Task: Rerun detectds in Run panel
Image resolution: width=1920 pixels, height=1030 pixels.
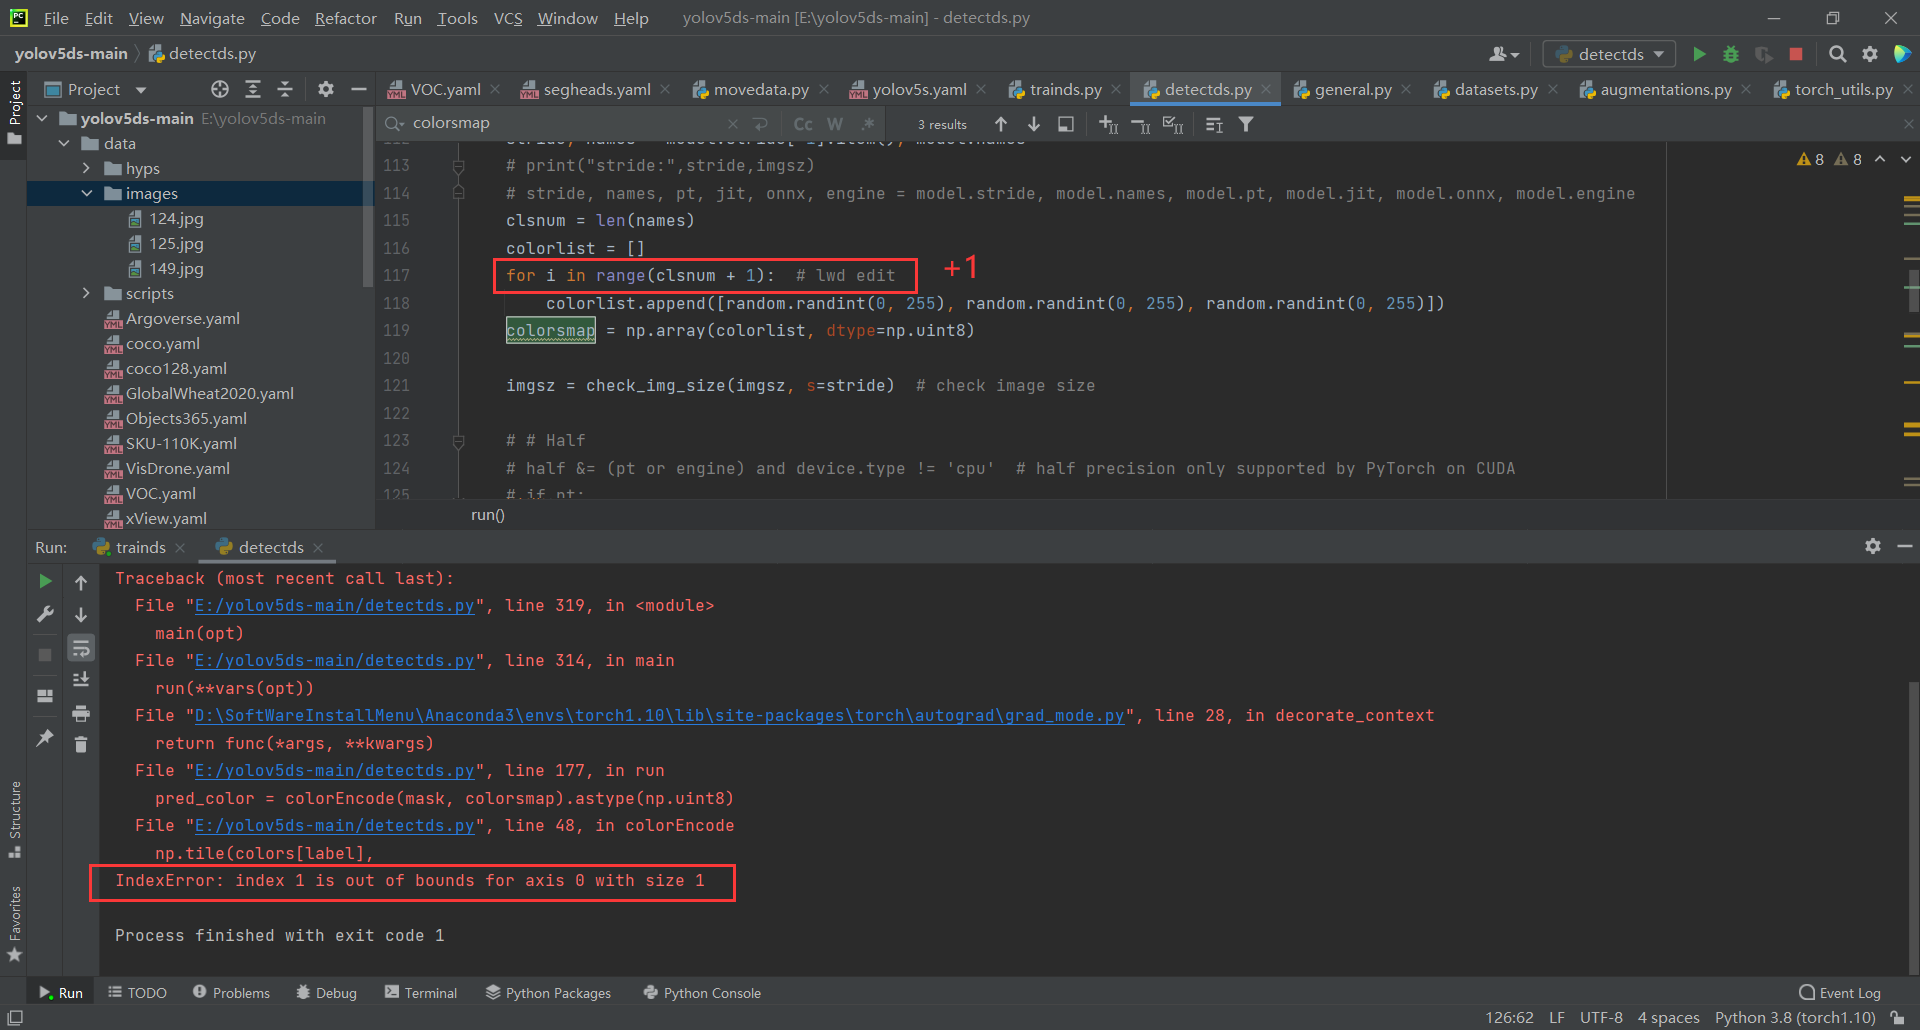Action: pyautogui.click(x=45, y=581)
